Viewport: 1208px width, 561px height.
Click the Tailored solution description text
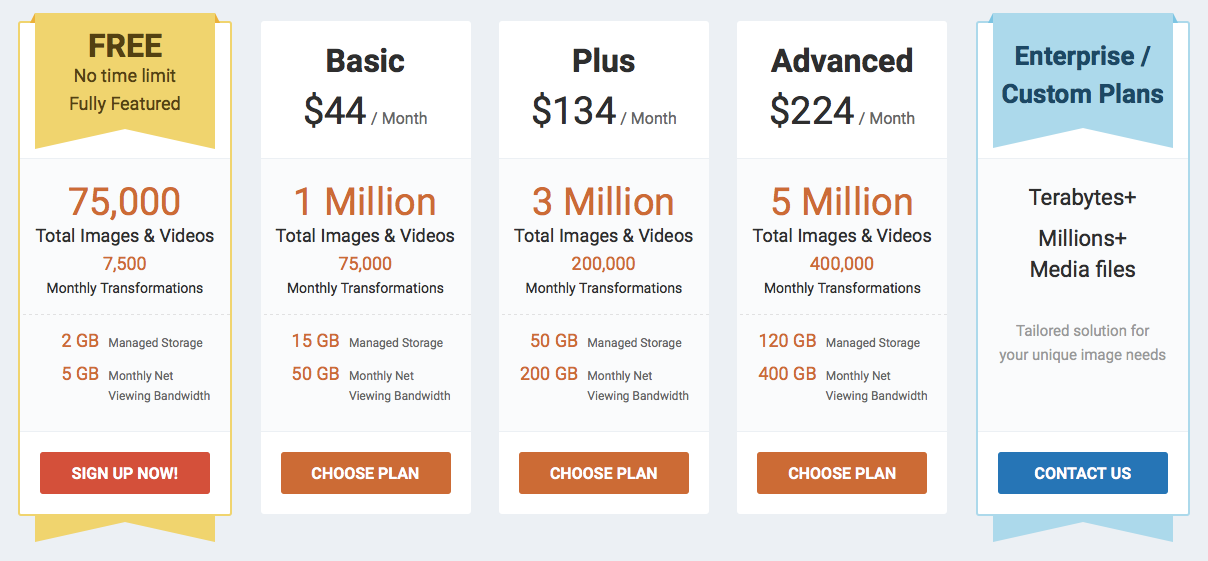point(1082,342)
